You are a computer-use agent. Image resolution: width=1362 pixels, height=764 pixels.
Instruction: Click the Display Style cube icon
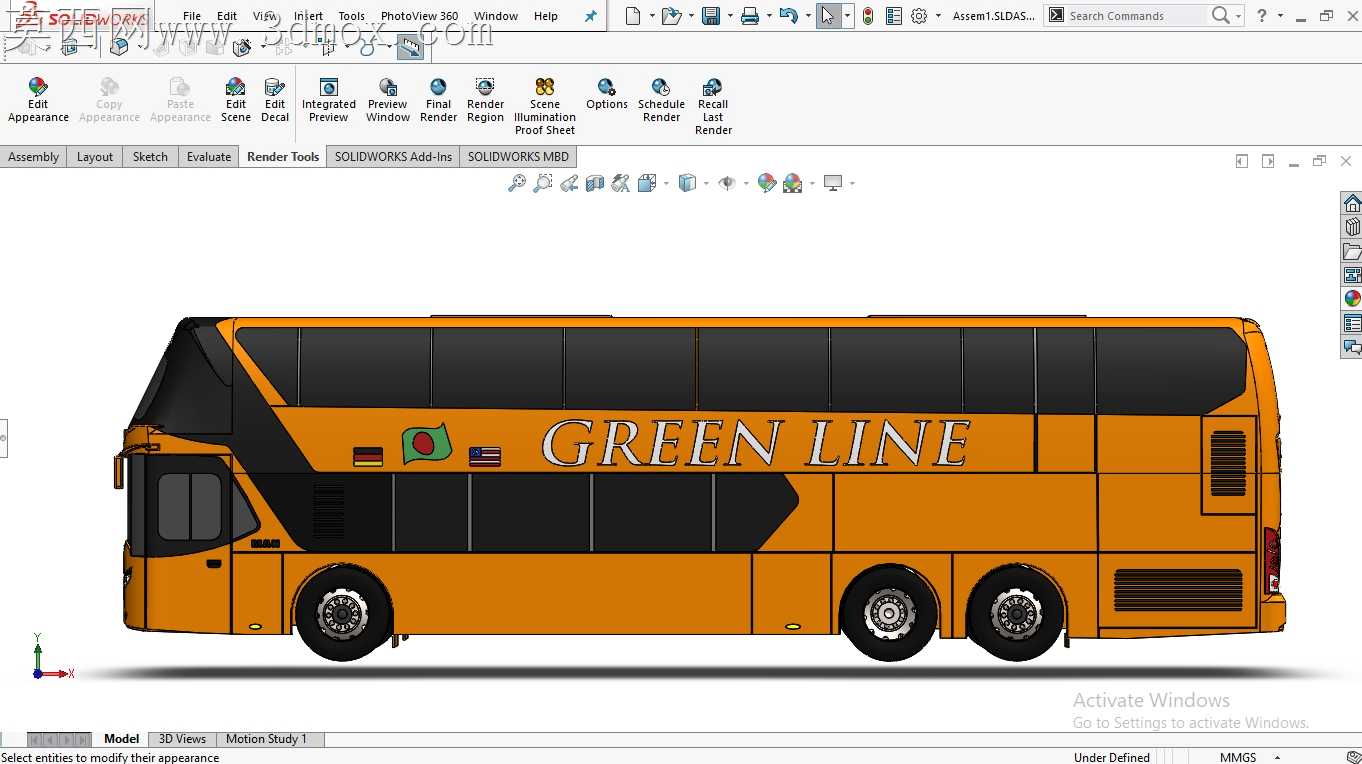(x=687, y=183)
